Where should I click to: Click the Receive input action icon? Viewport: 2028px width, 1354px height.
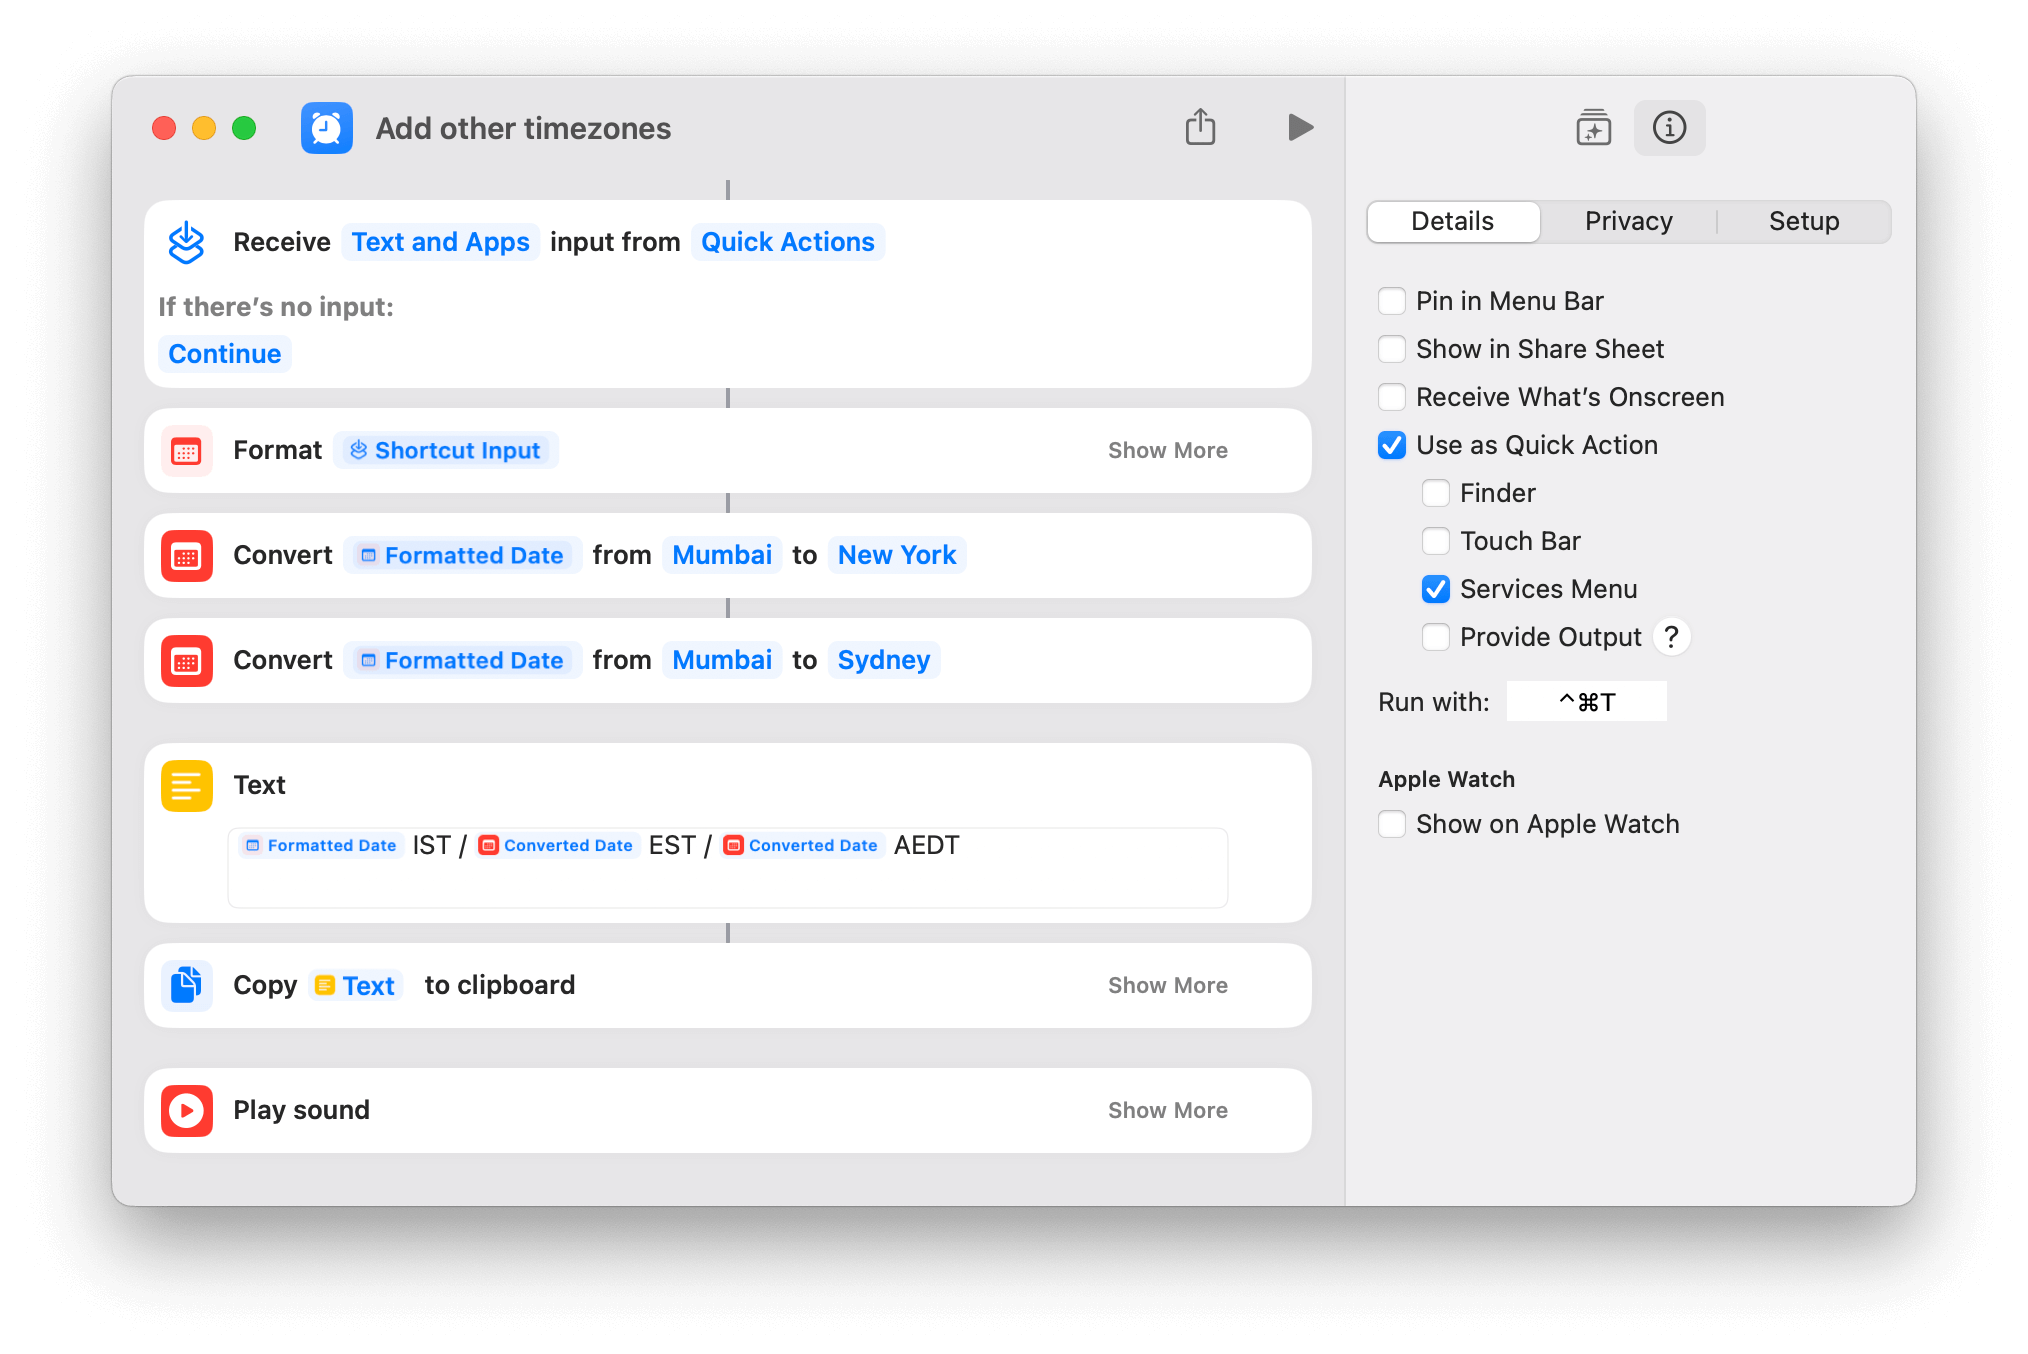coord(187,240)
